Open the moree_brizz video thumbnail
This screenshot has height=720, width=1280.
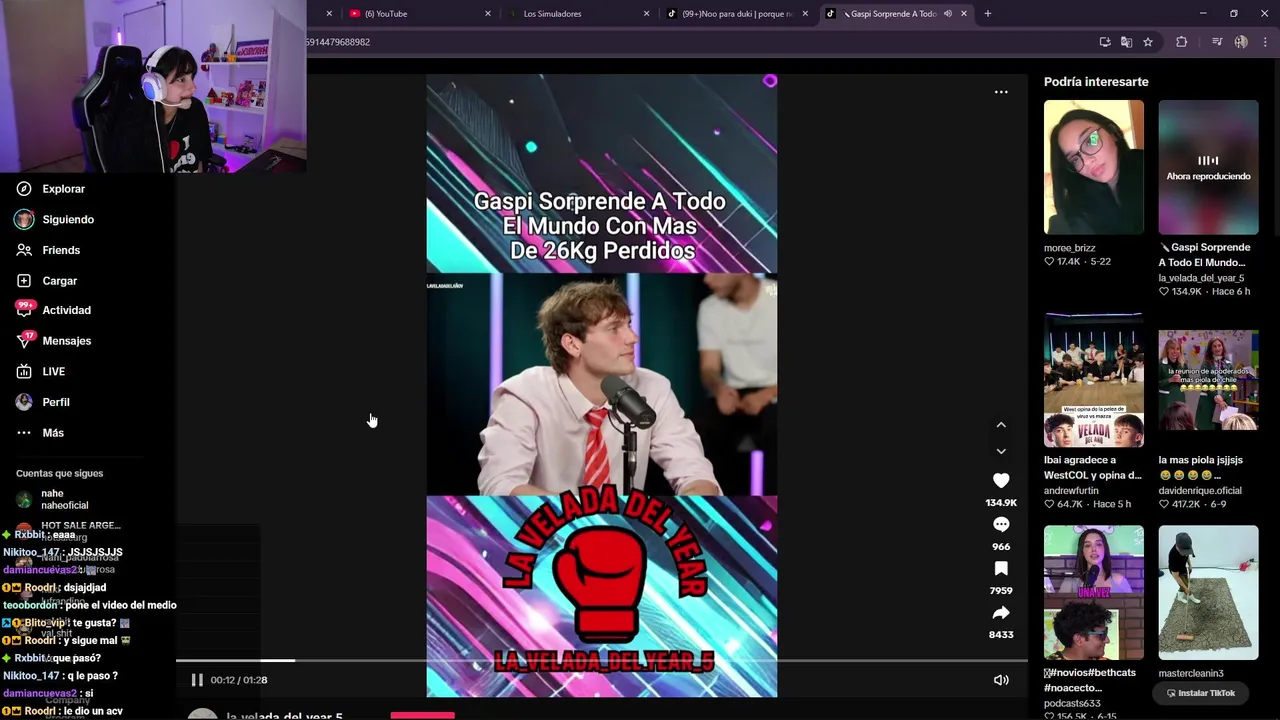click(x=1094, y=167)
